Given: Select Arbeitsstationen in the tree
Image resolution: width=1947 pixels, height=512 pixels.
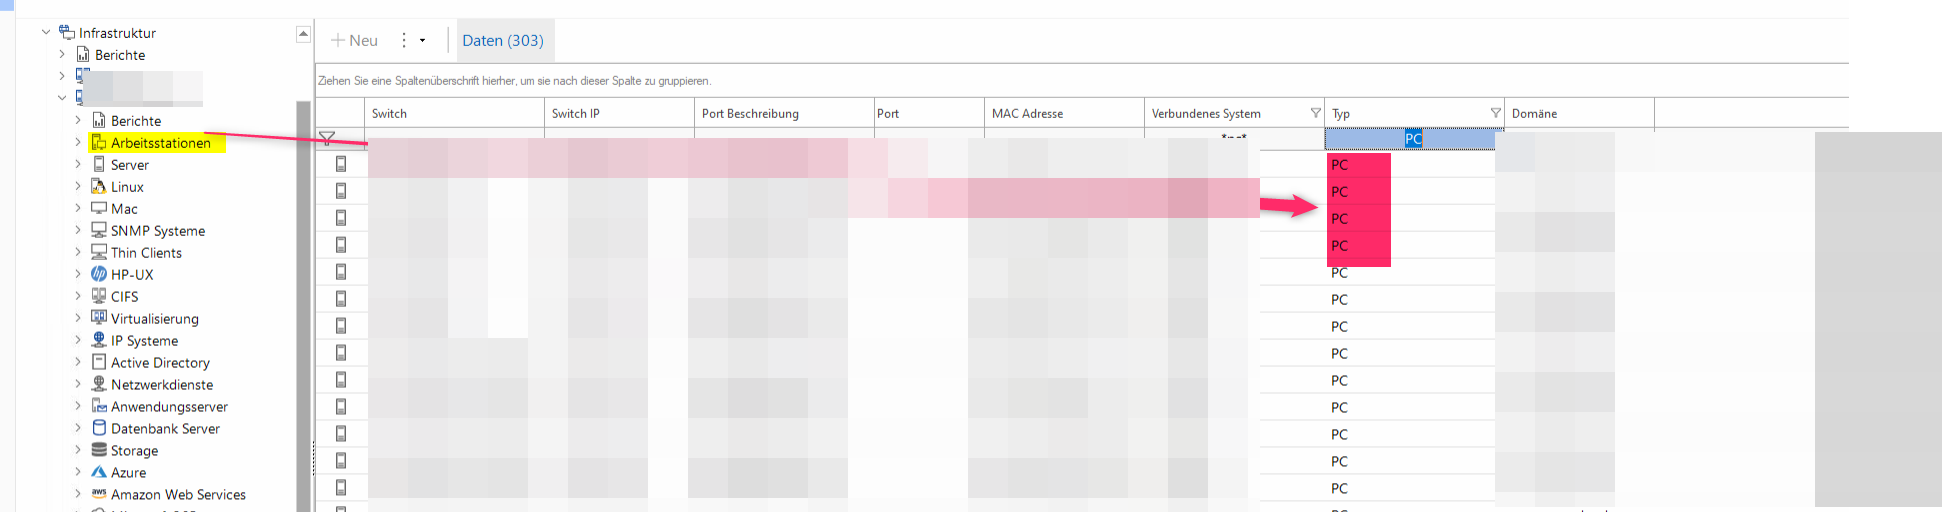Looking at the screenshot, I should click(160, 143).
